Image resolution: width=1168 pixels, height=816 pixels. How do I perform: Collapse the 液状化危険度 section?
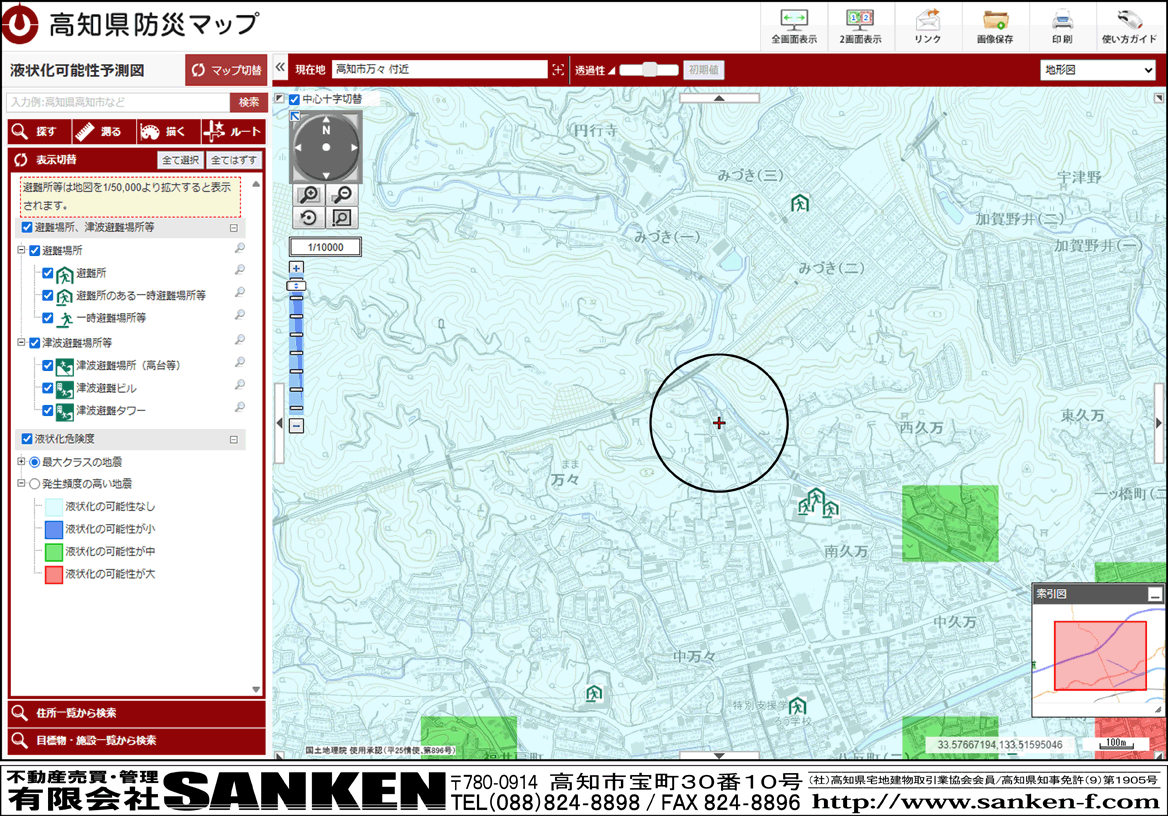(234, 439)
